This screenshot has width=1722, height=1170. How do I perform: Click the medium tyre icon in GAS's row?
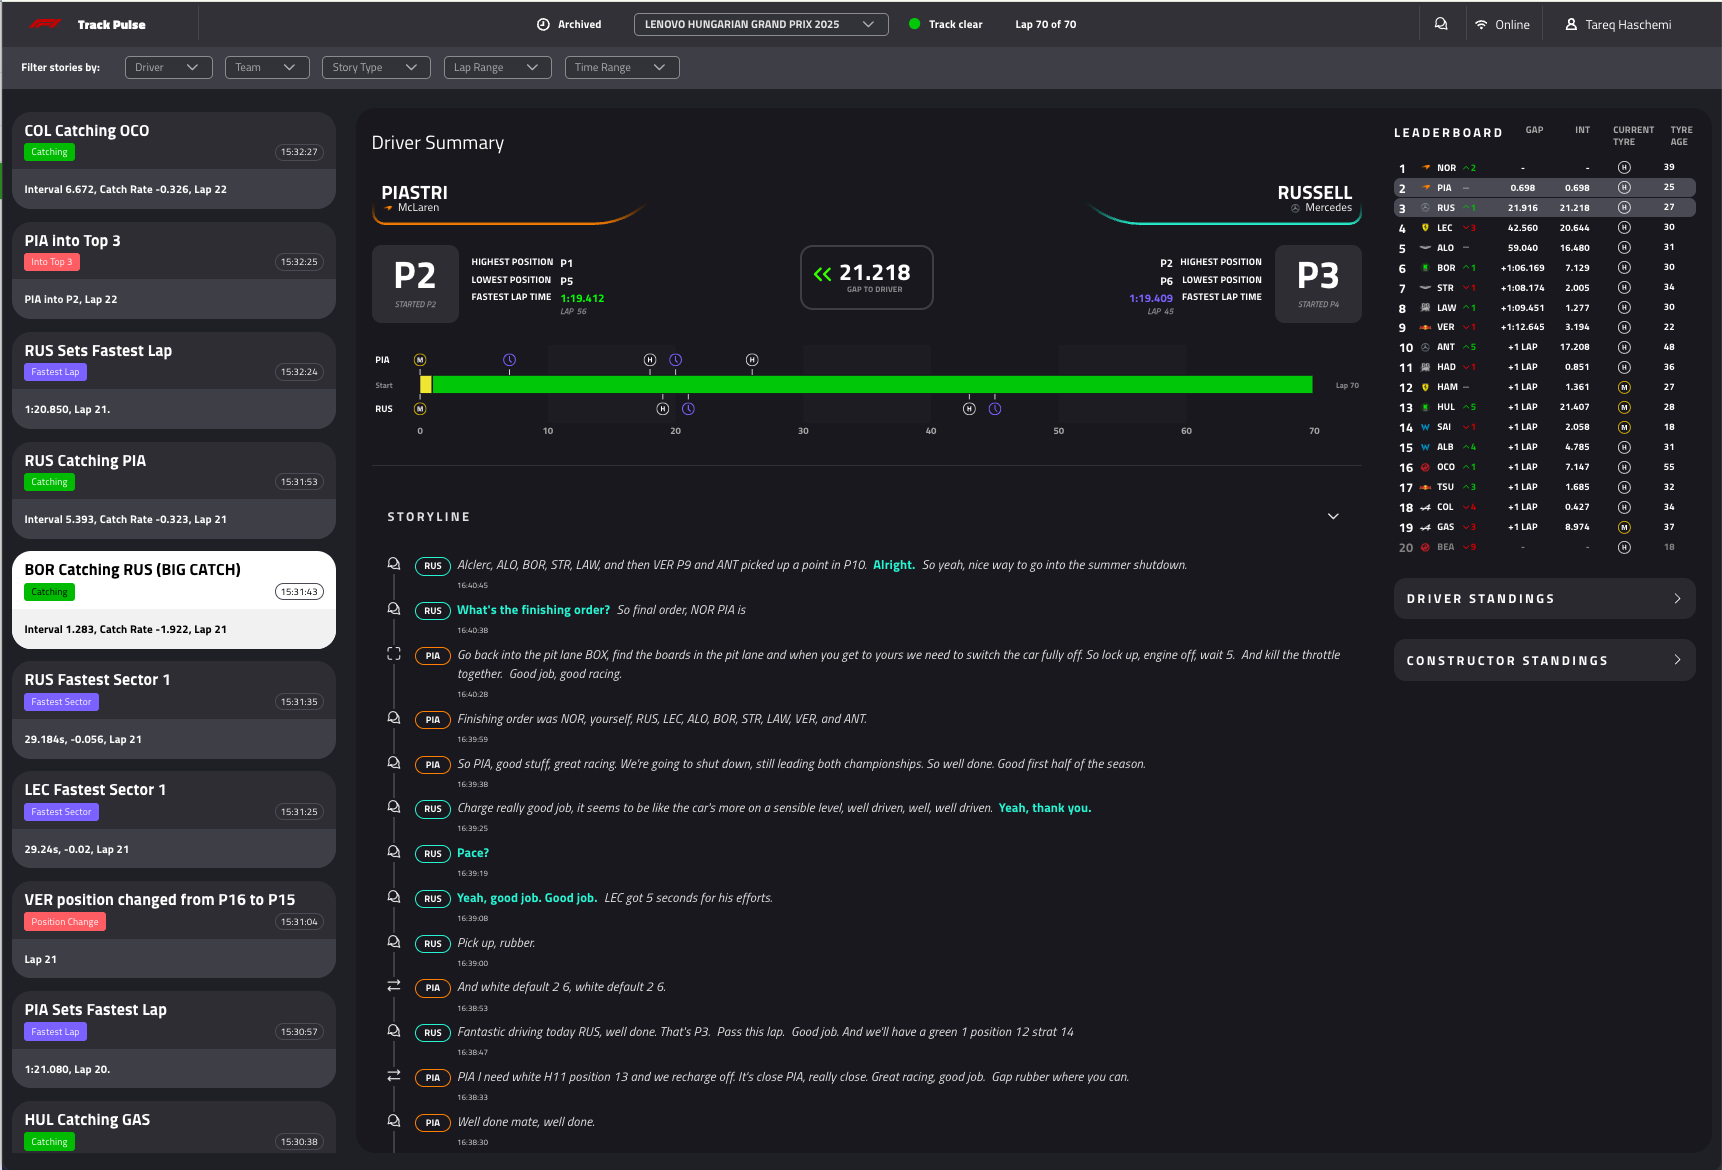pos(1624,527)
